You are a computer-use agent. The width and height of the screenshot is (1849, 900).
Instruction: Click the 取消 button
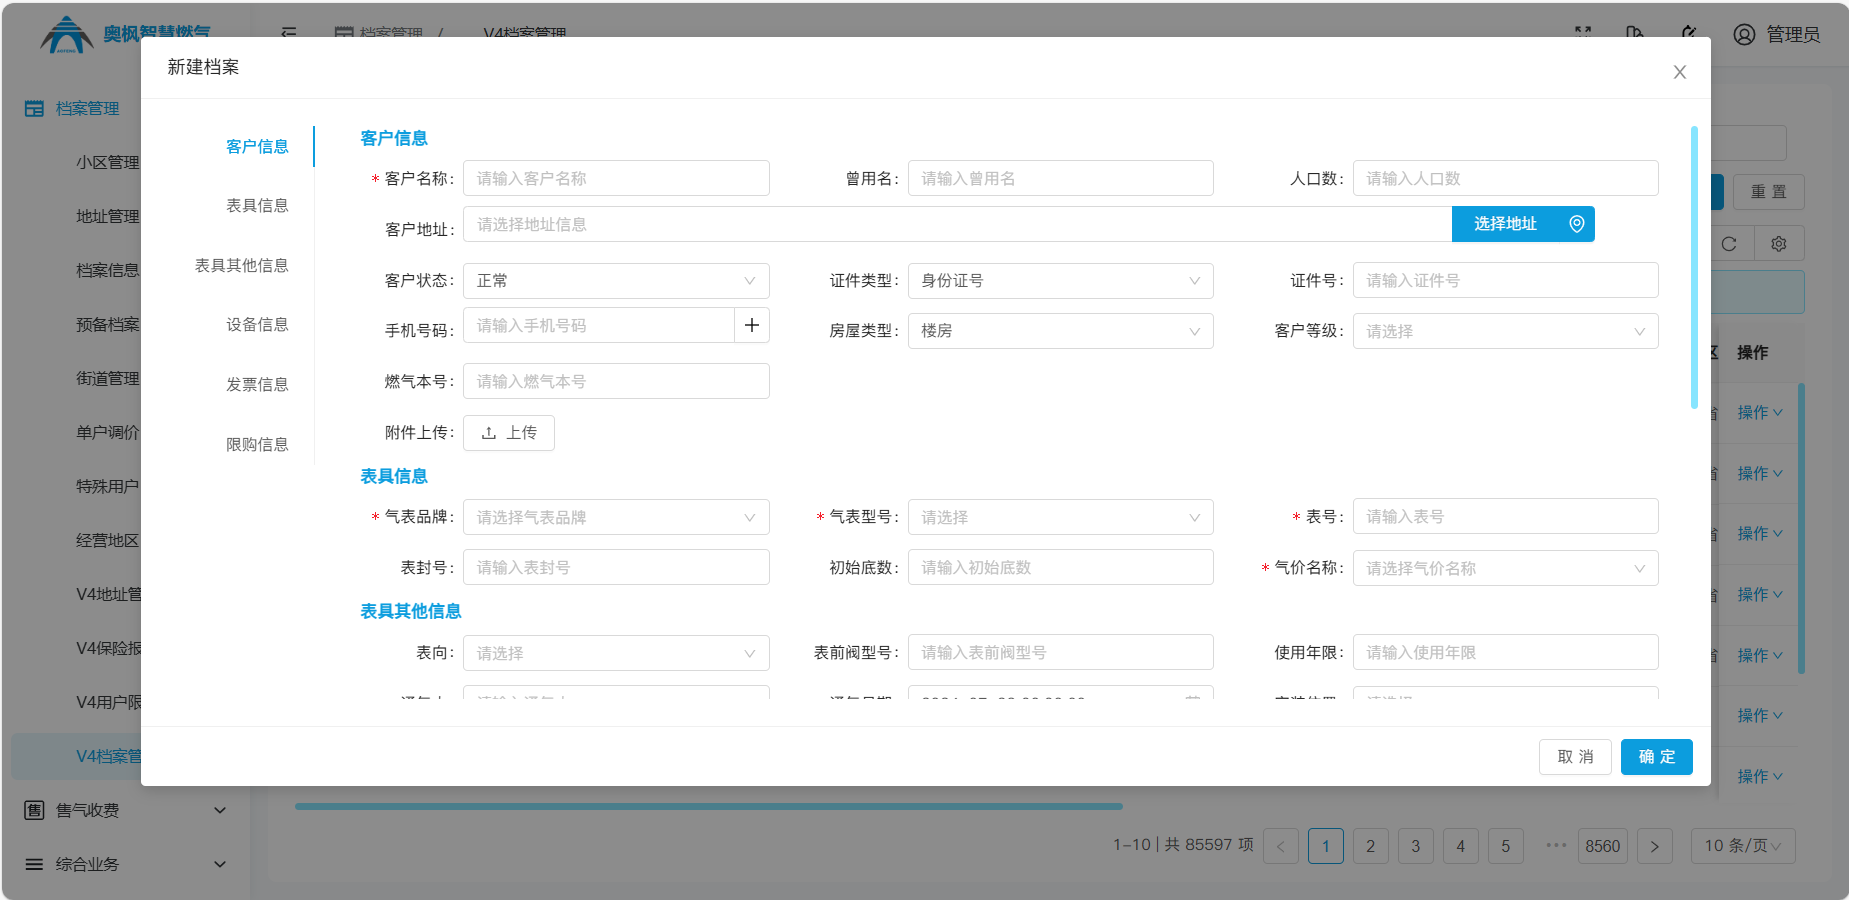pos(1575,757)
